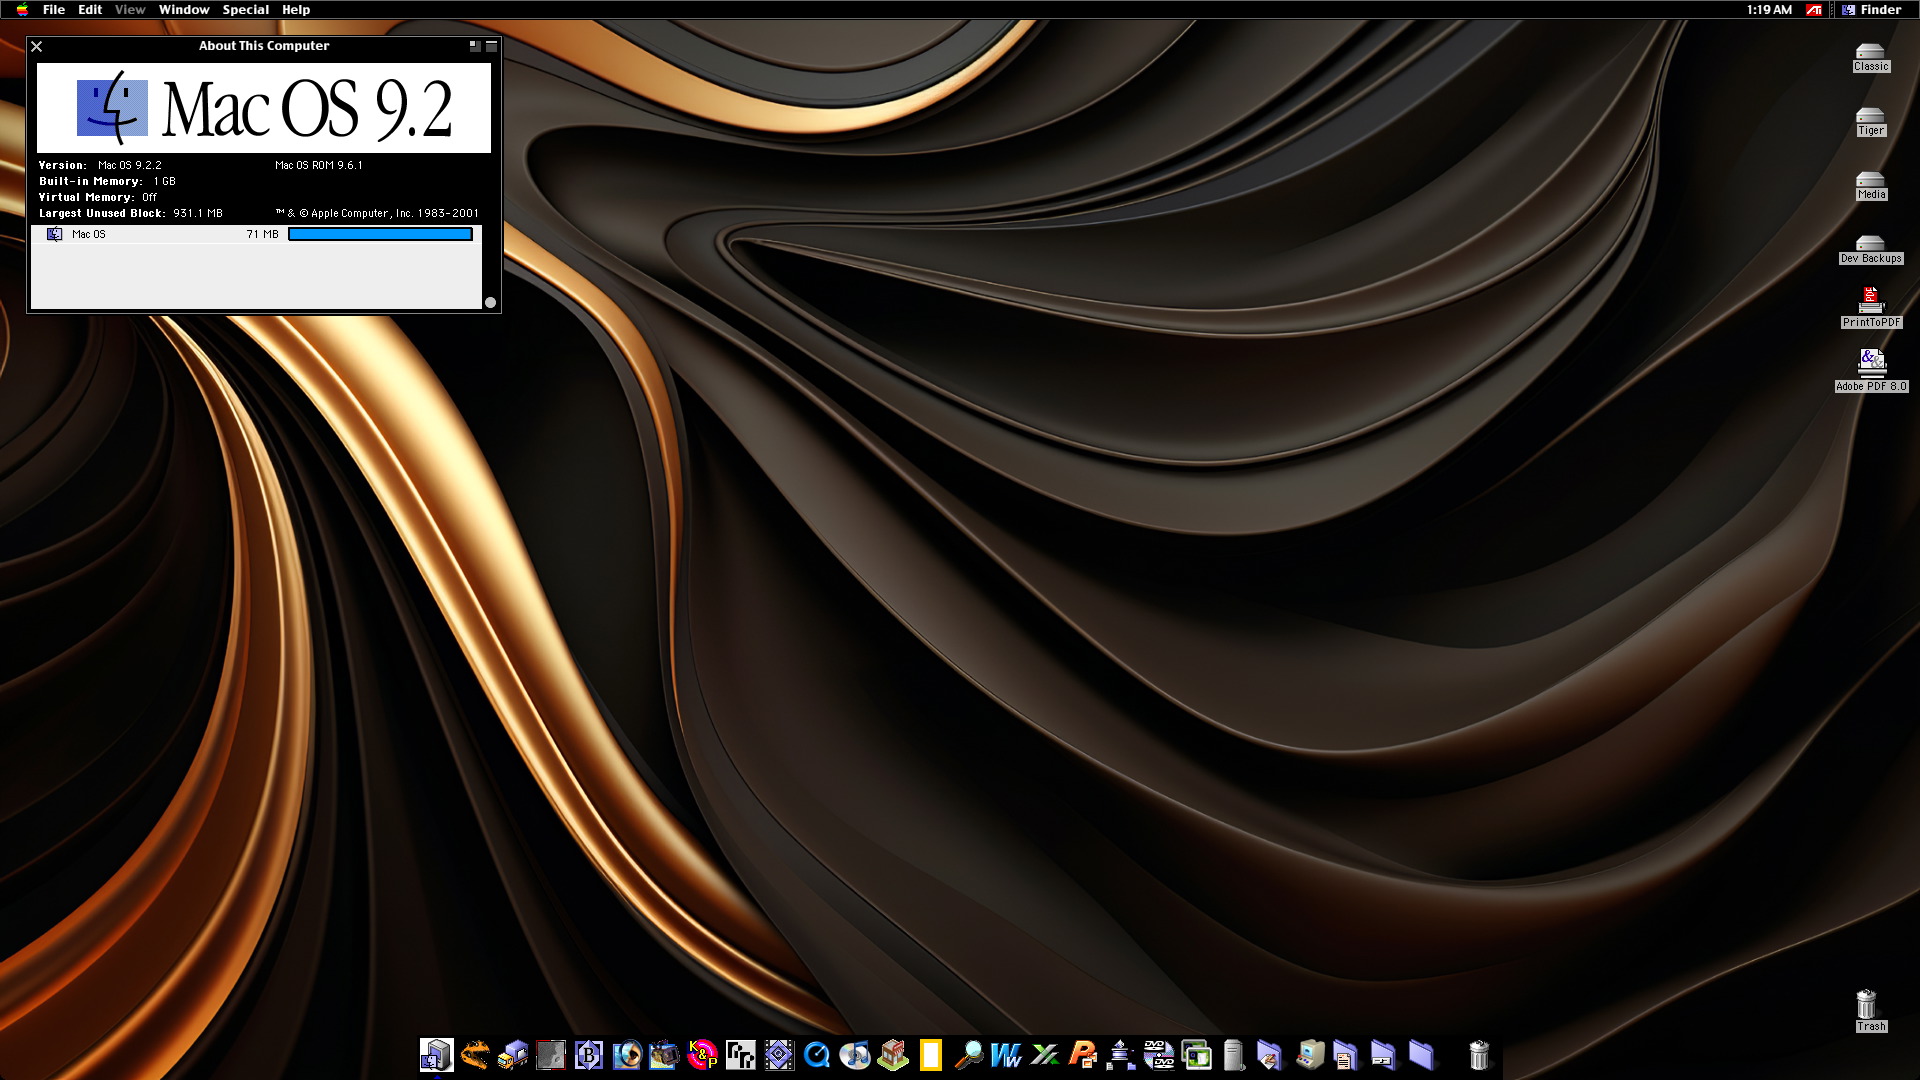Click the ATI control strip icon in the menu bar

pos(1814,10)
